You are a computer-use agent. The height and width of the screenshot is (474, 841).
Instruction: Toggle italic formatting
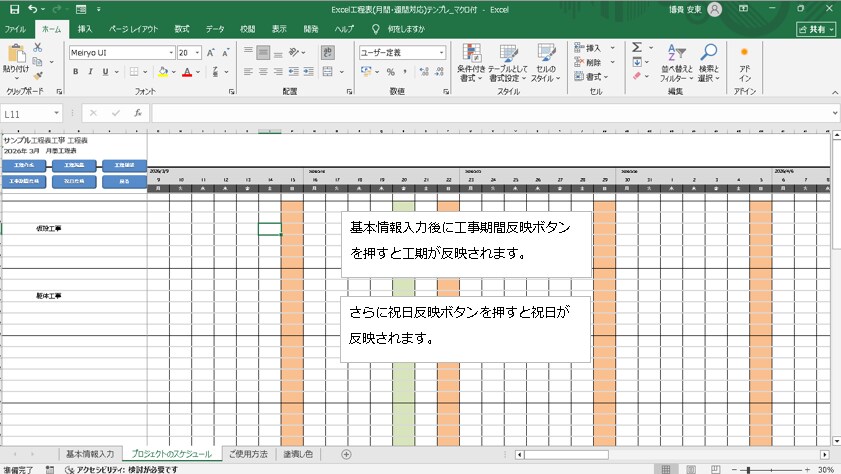(x=90, y=71)
